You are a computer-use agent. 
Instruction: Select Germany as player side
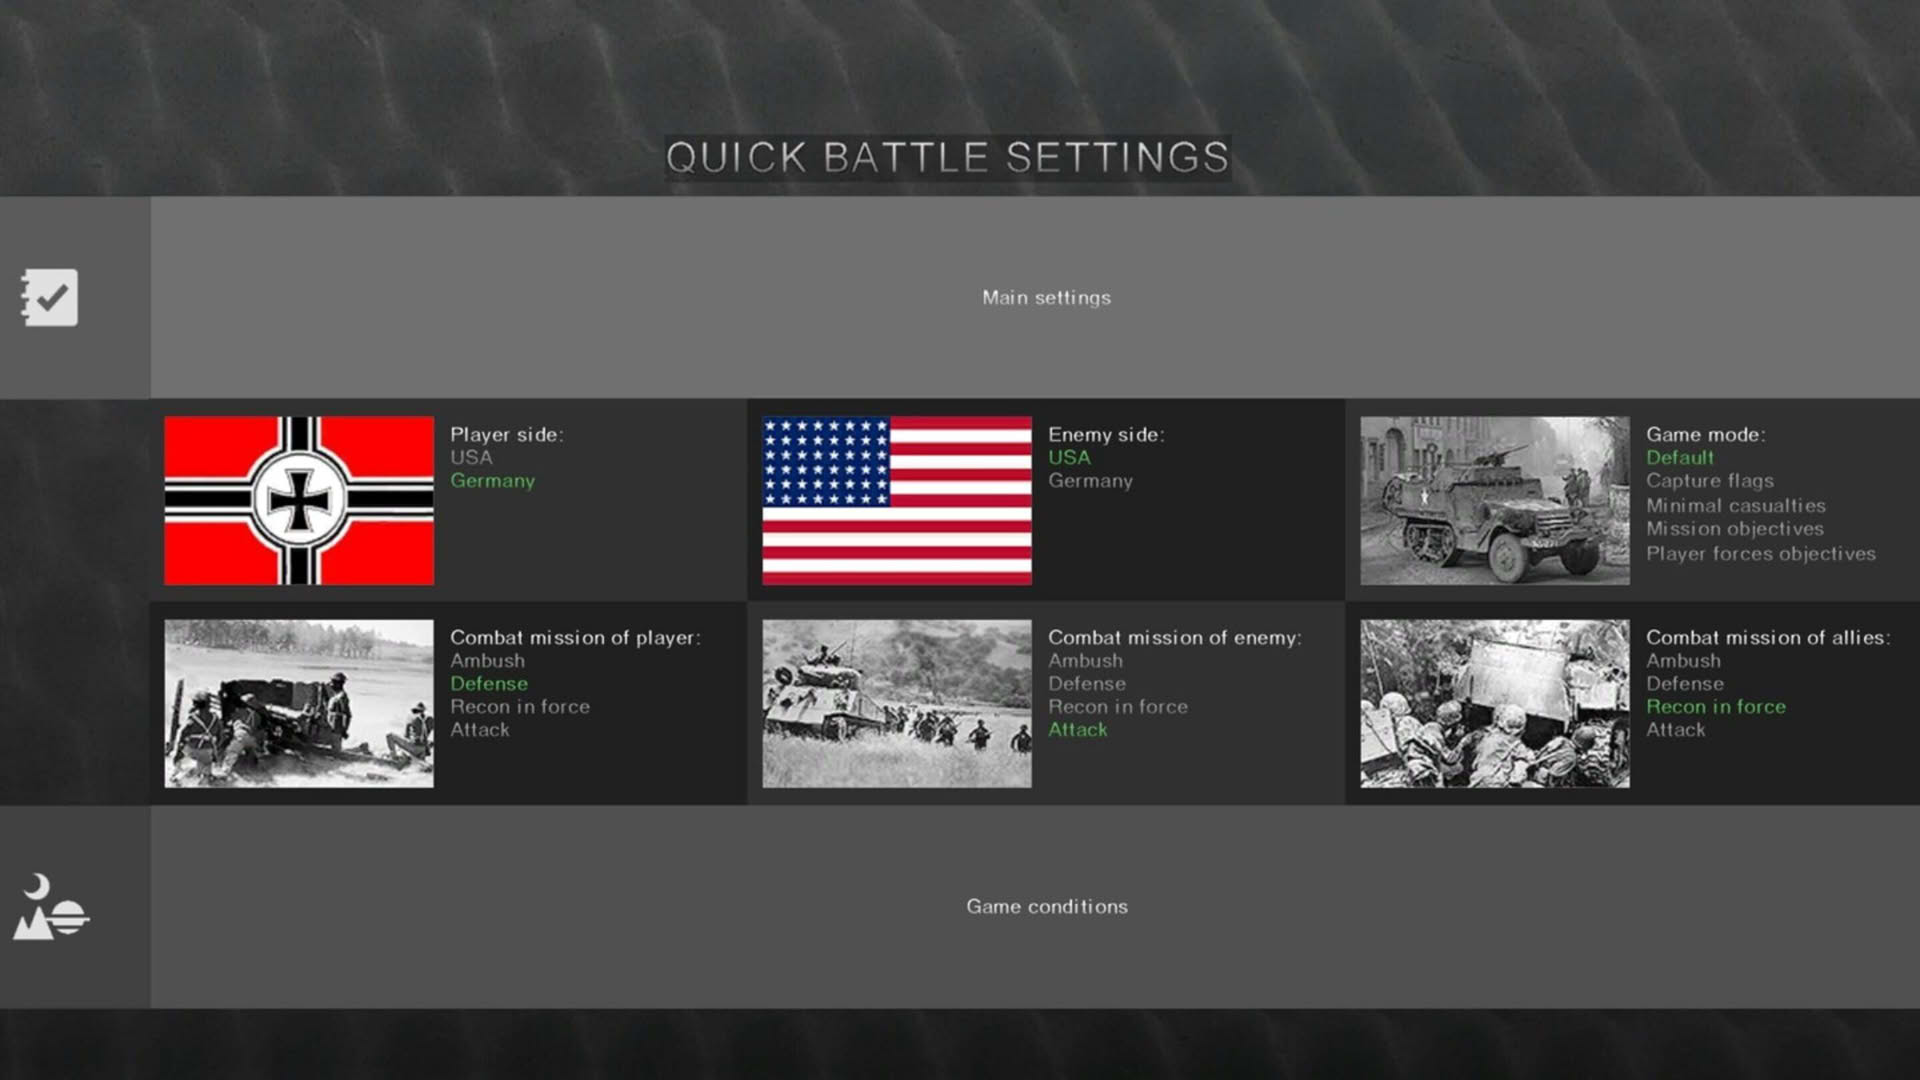492,481
